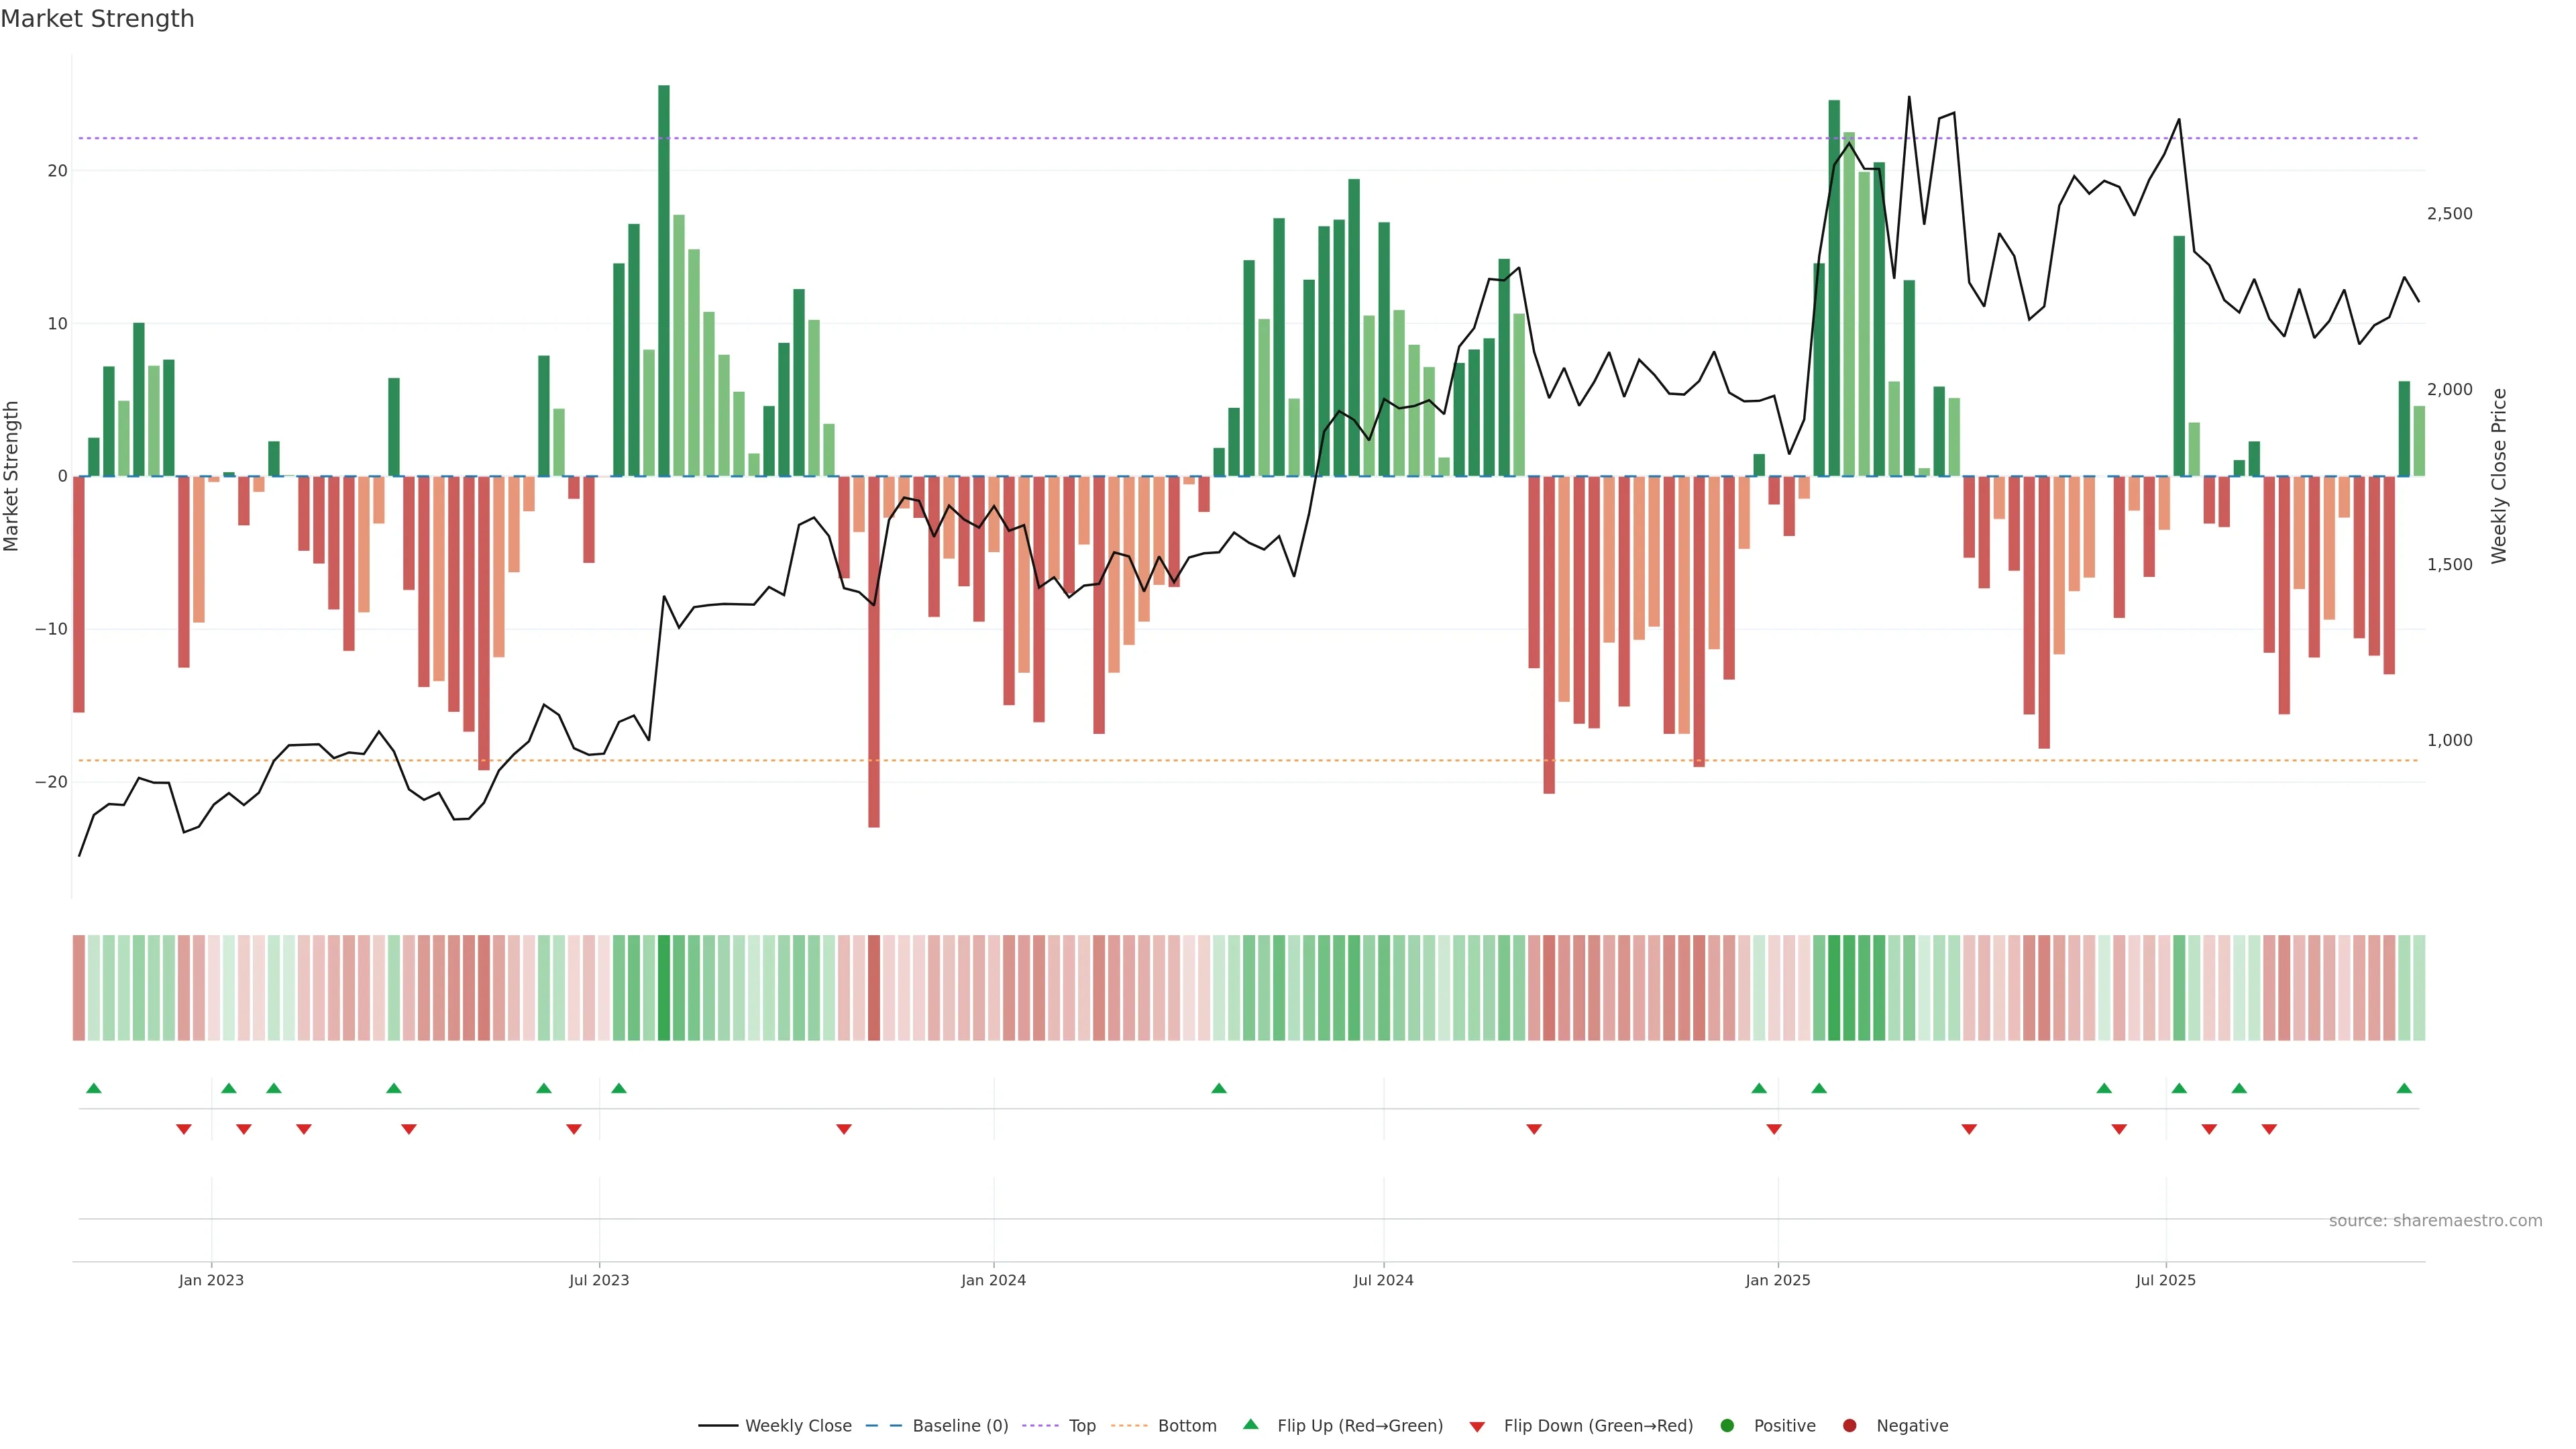The image size is (2576, 1449).
Task: Click the Jan 2024 x-axis label
Action: click(x=993, y=1280)
